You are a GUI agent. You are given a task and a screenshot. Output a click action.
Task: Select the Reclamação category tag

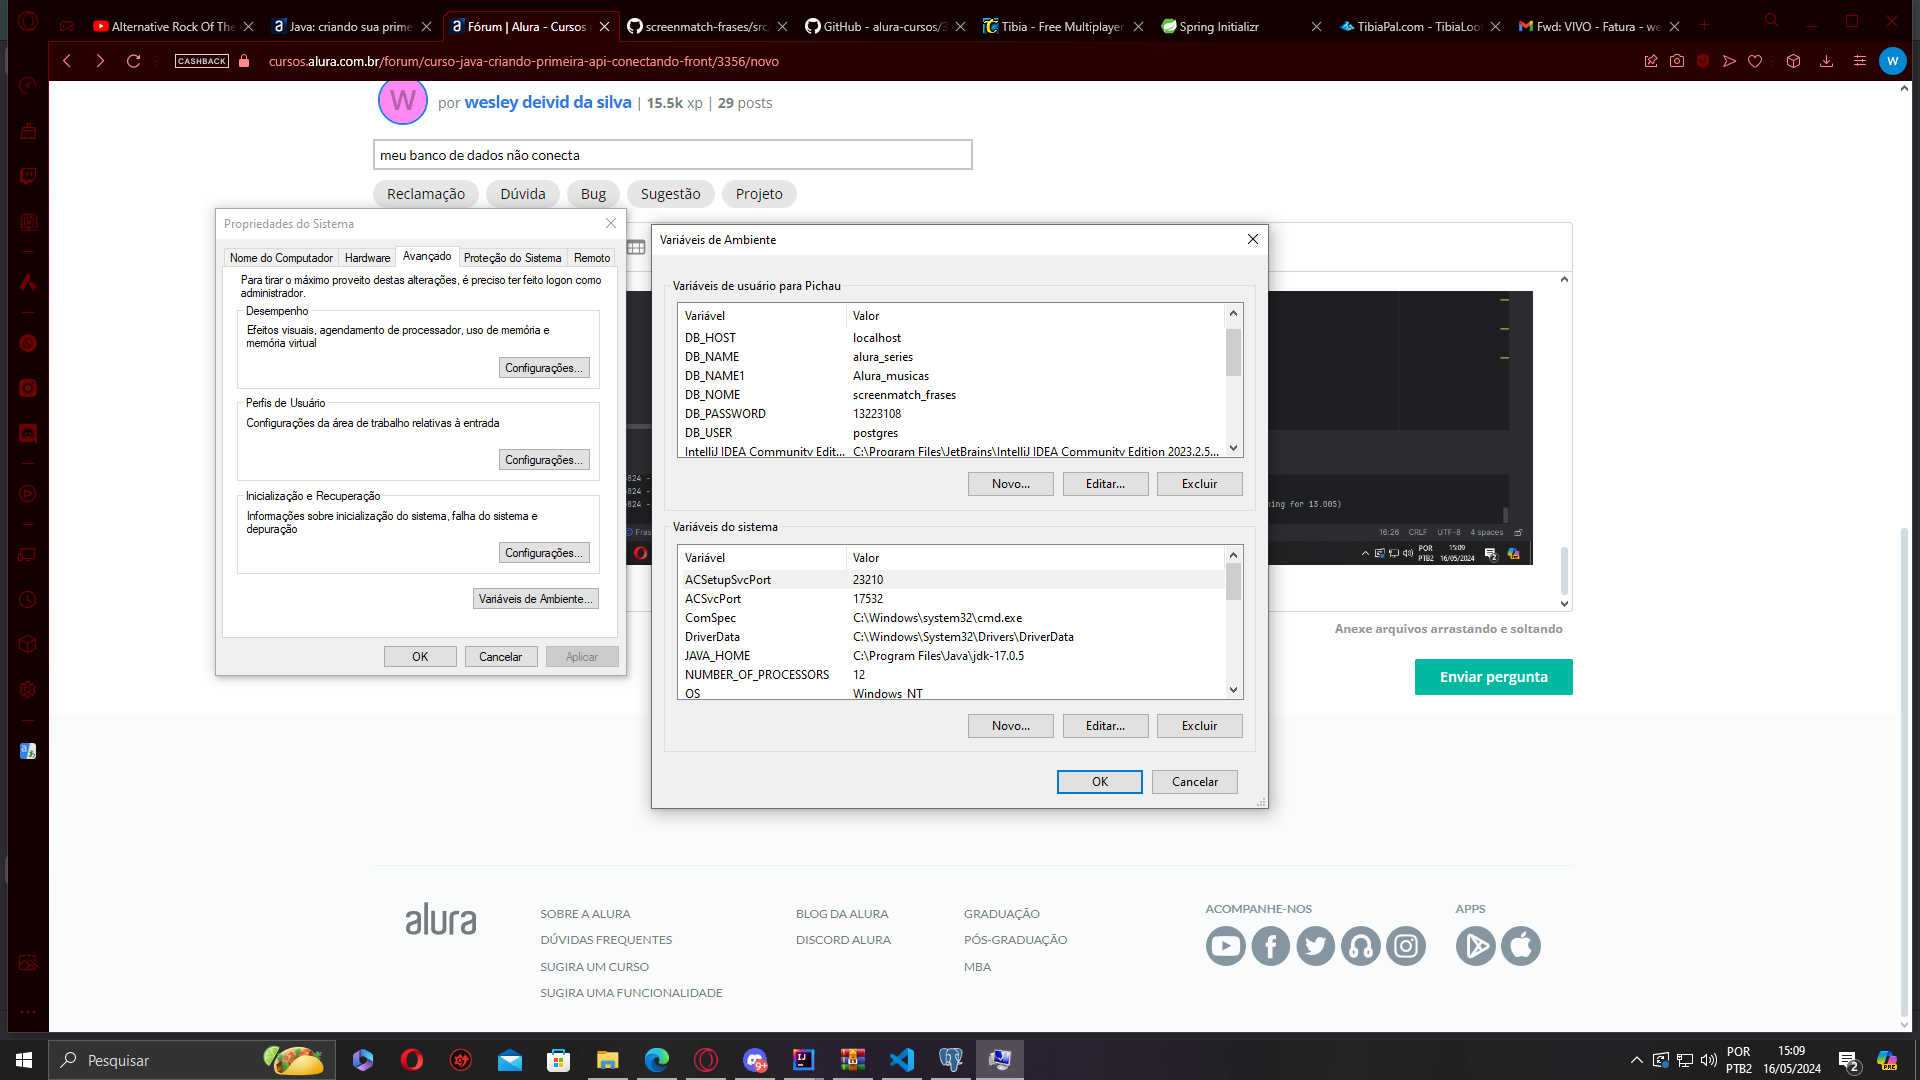pos(426,194)
